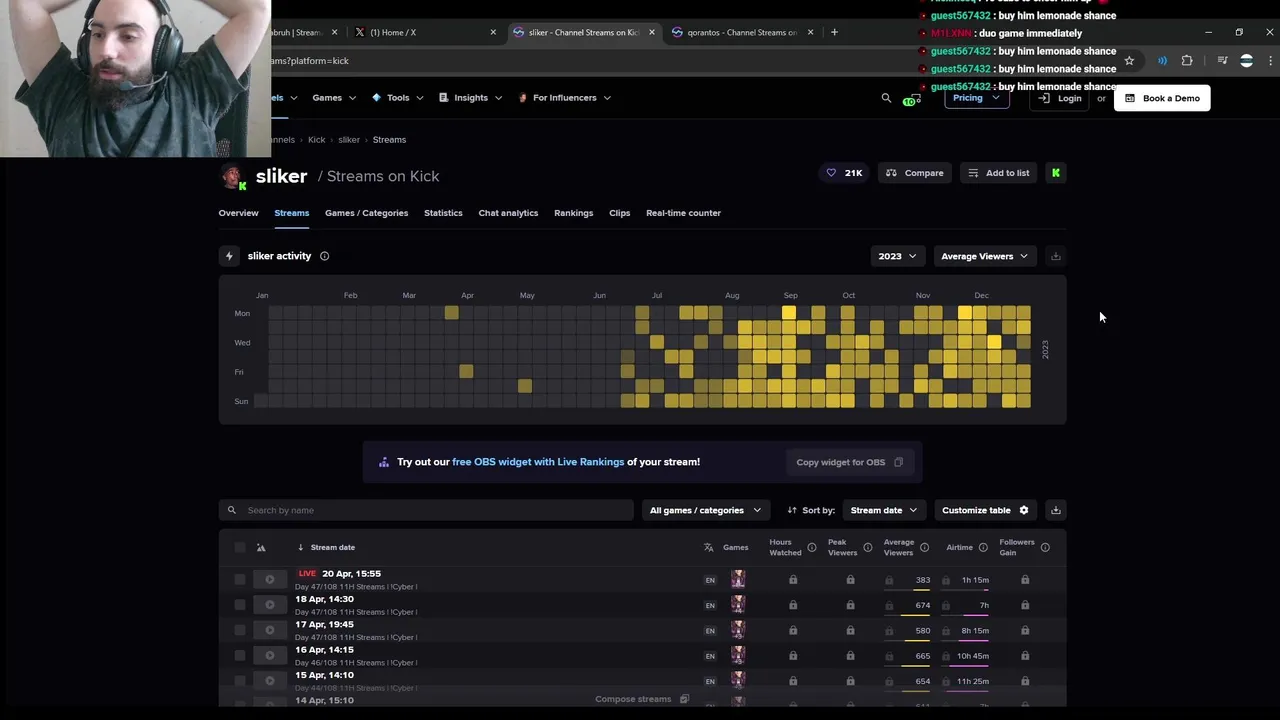Click the notification icon with green badge
The image size is (1280, 720).
tap(911, 99)
